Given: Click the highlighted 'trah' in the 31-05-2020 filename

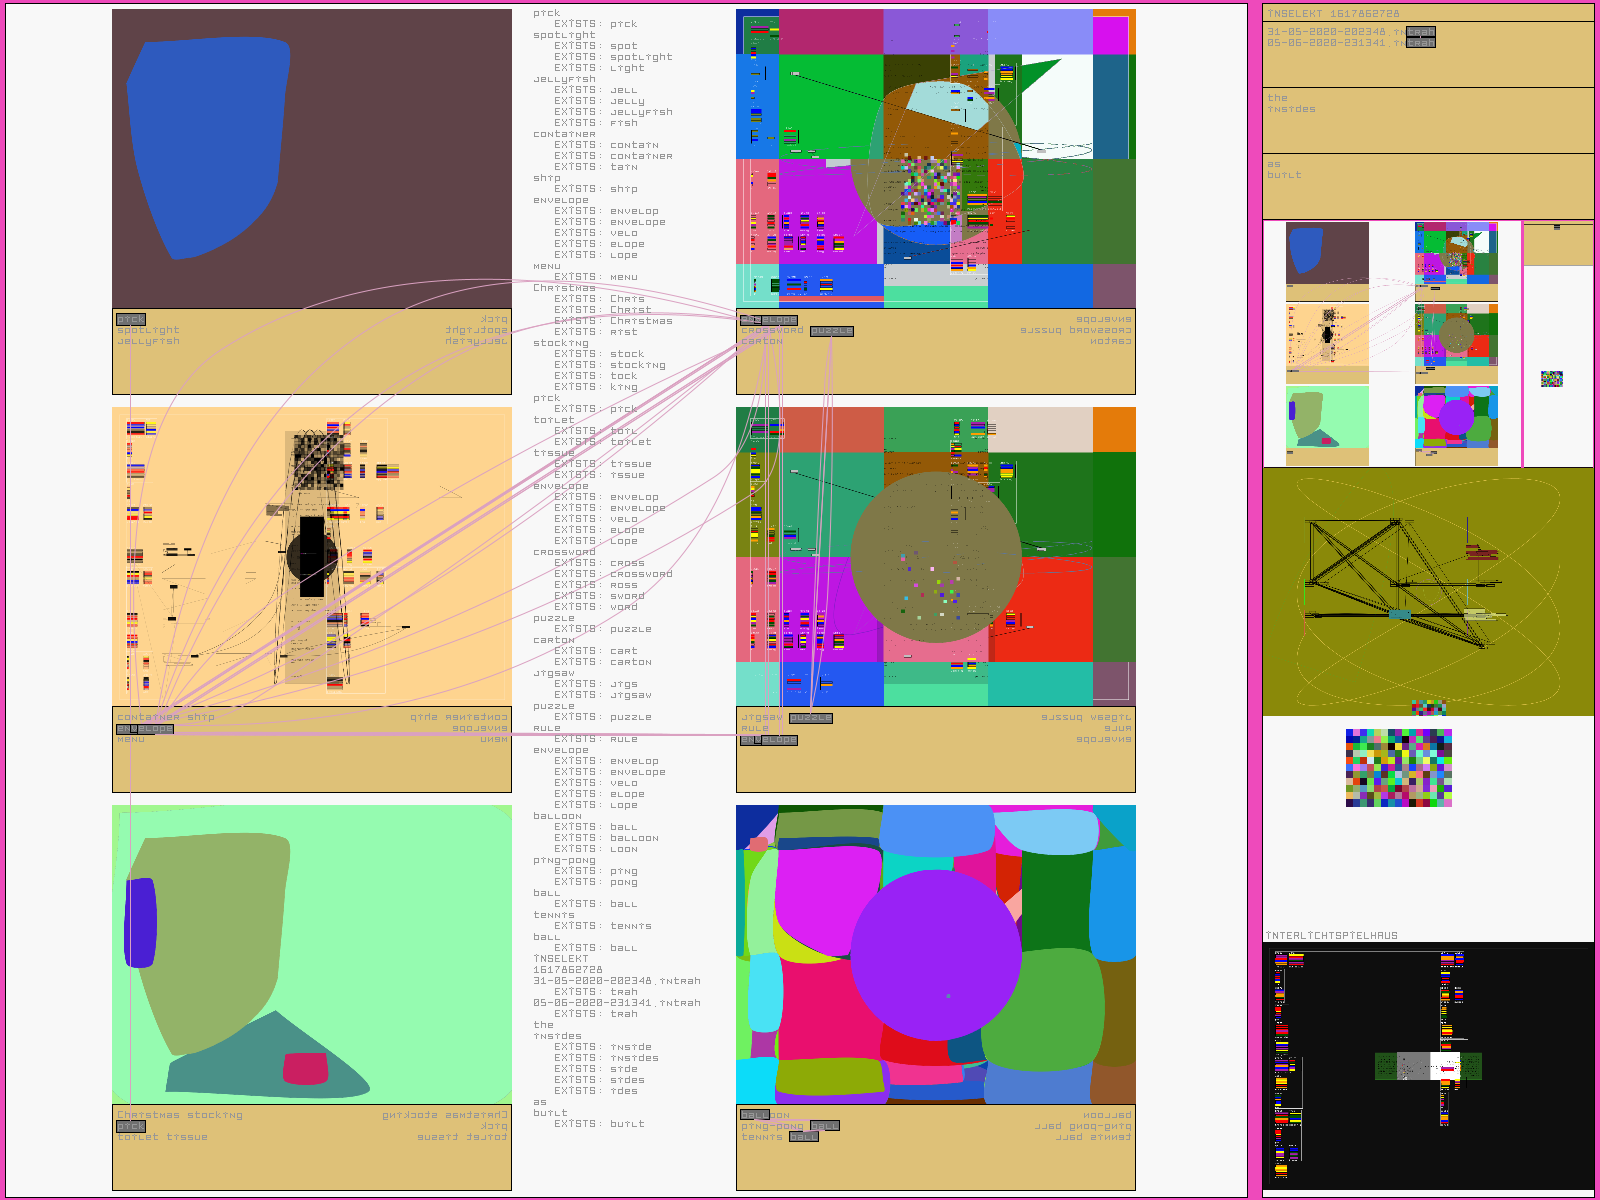Looking at the screenshot, I should click(1421, 32).
